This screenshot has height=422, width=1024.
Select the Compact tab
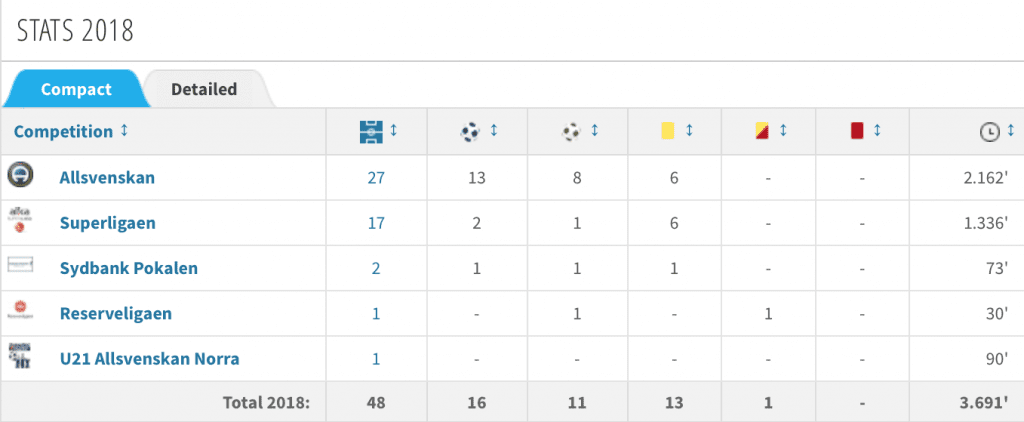(76, 89)
